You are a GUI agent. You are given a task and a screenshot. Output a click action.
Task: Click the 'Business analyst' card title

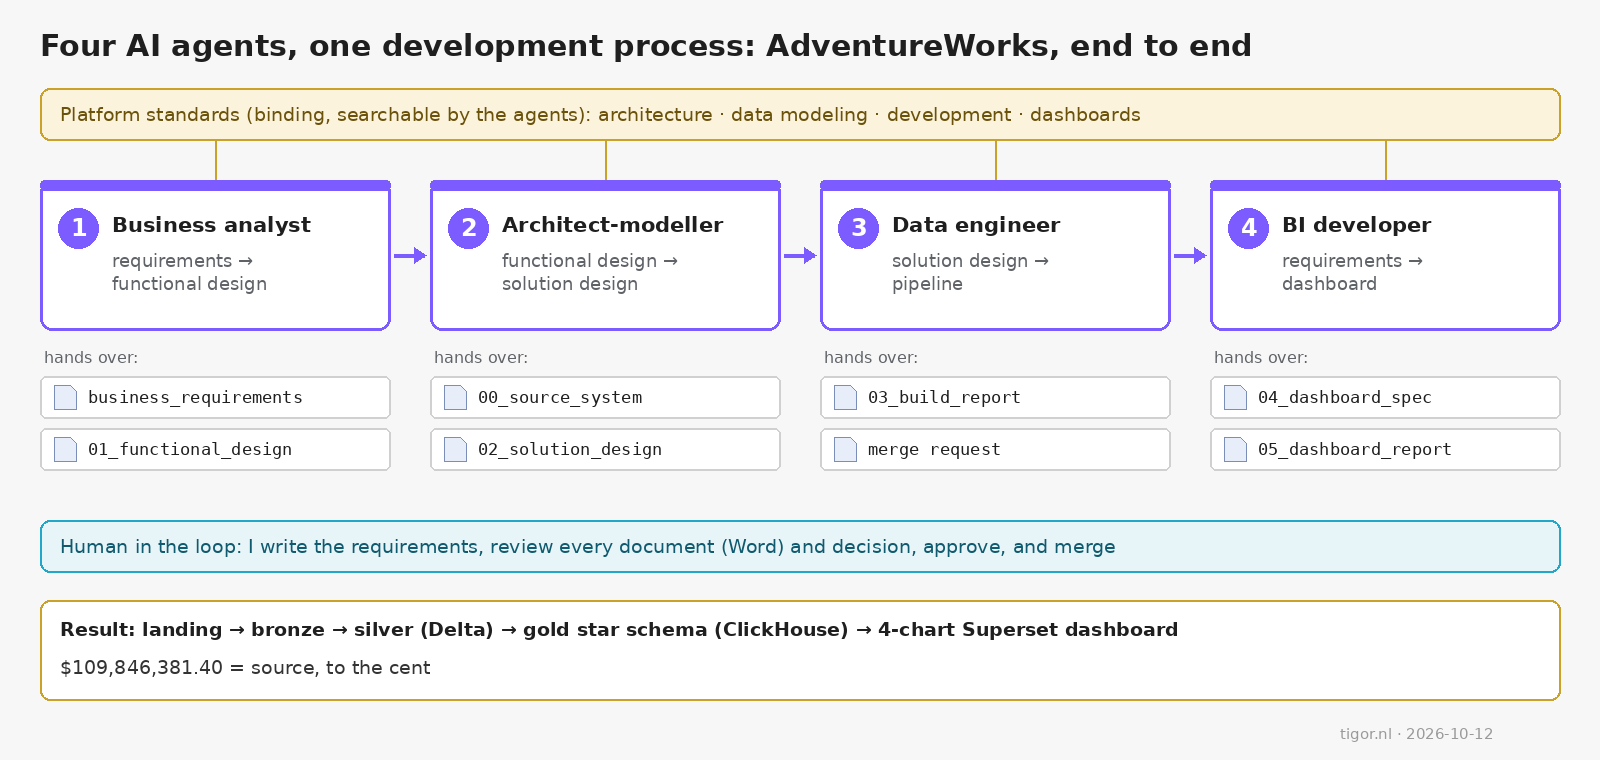point(211,225)
